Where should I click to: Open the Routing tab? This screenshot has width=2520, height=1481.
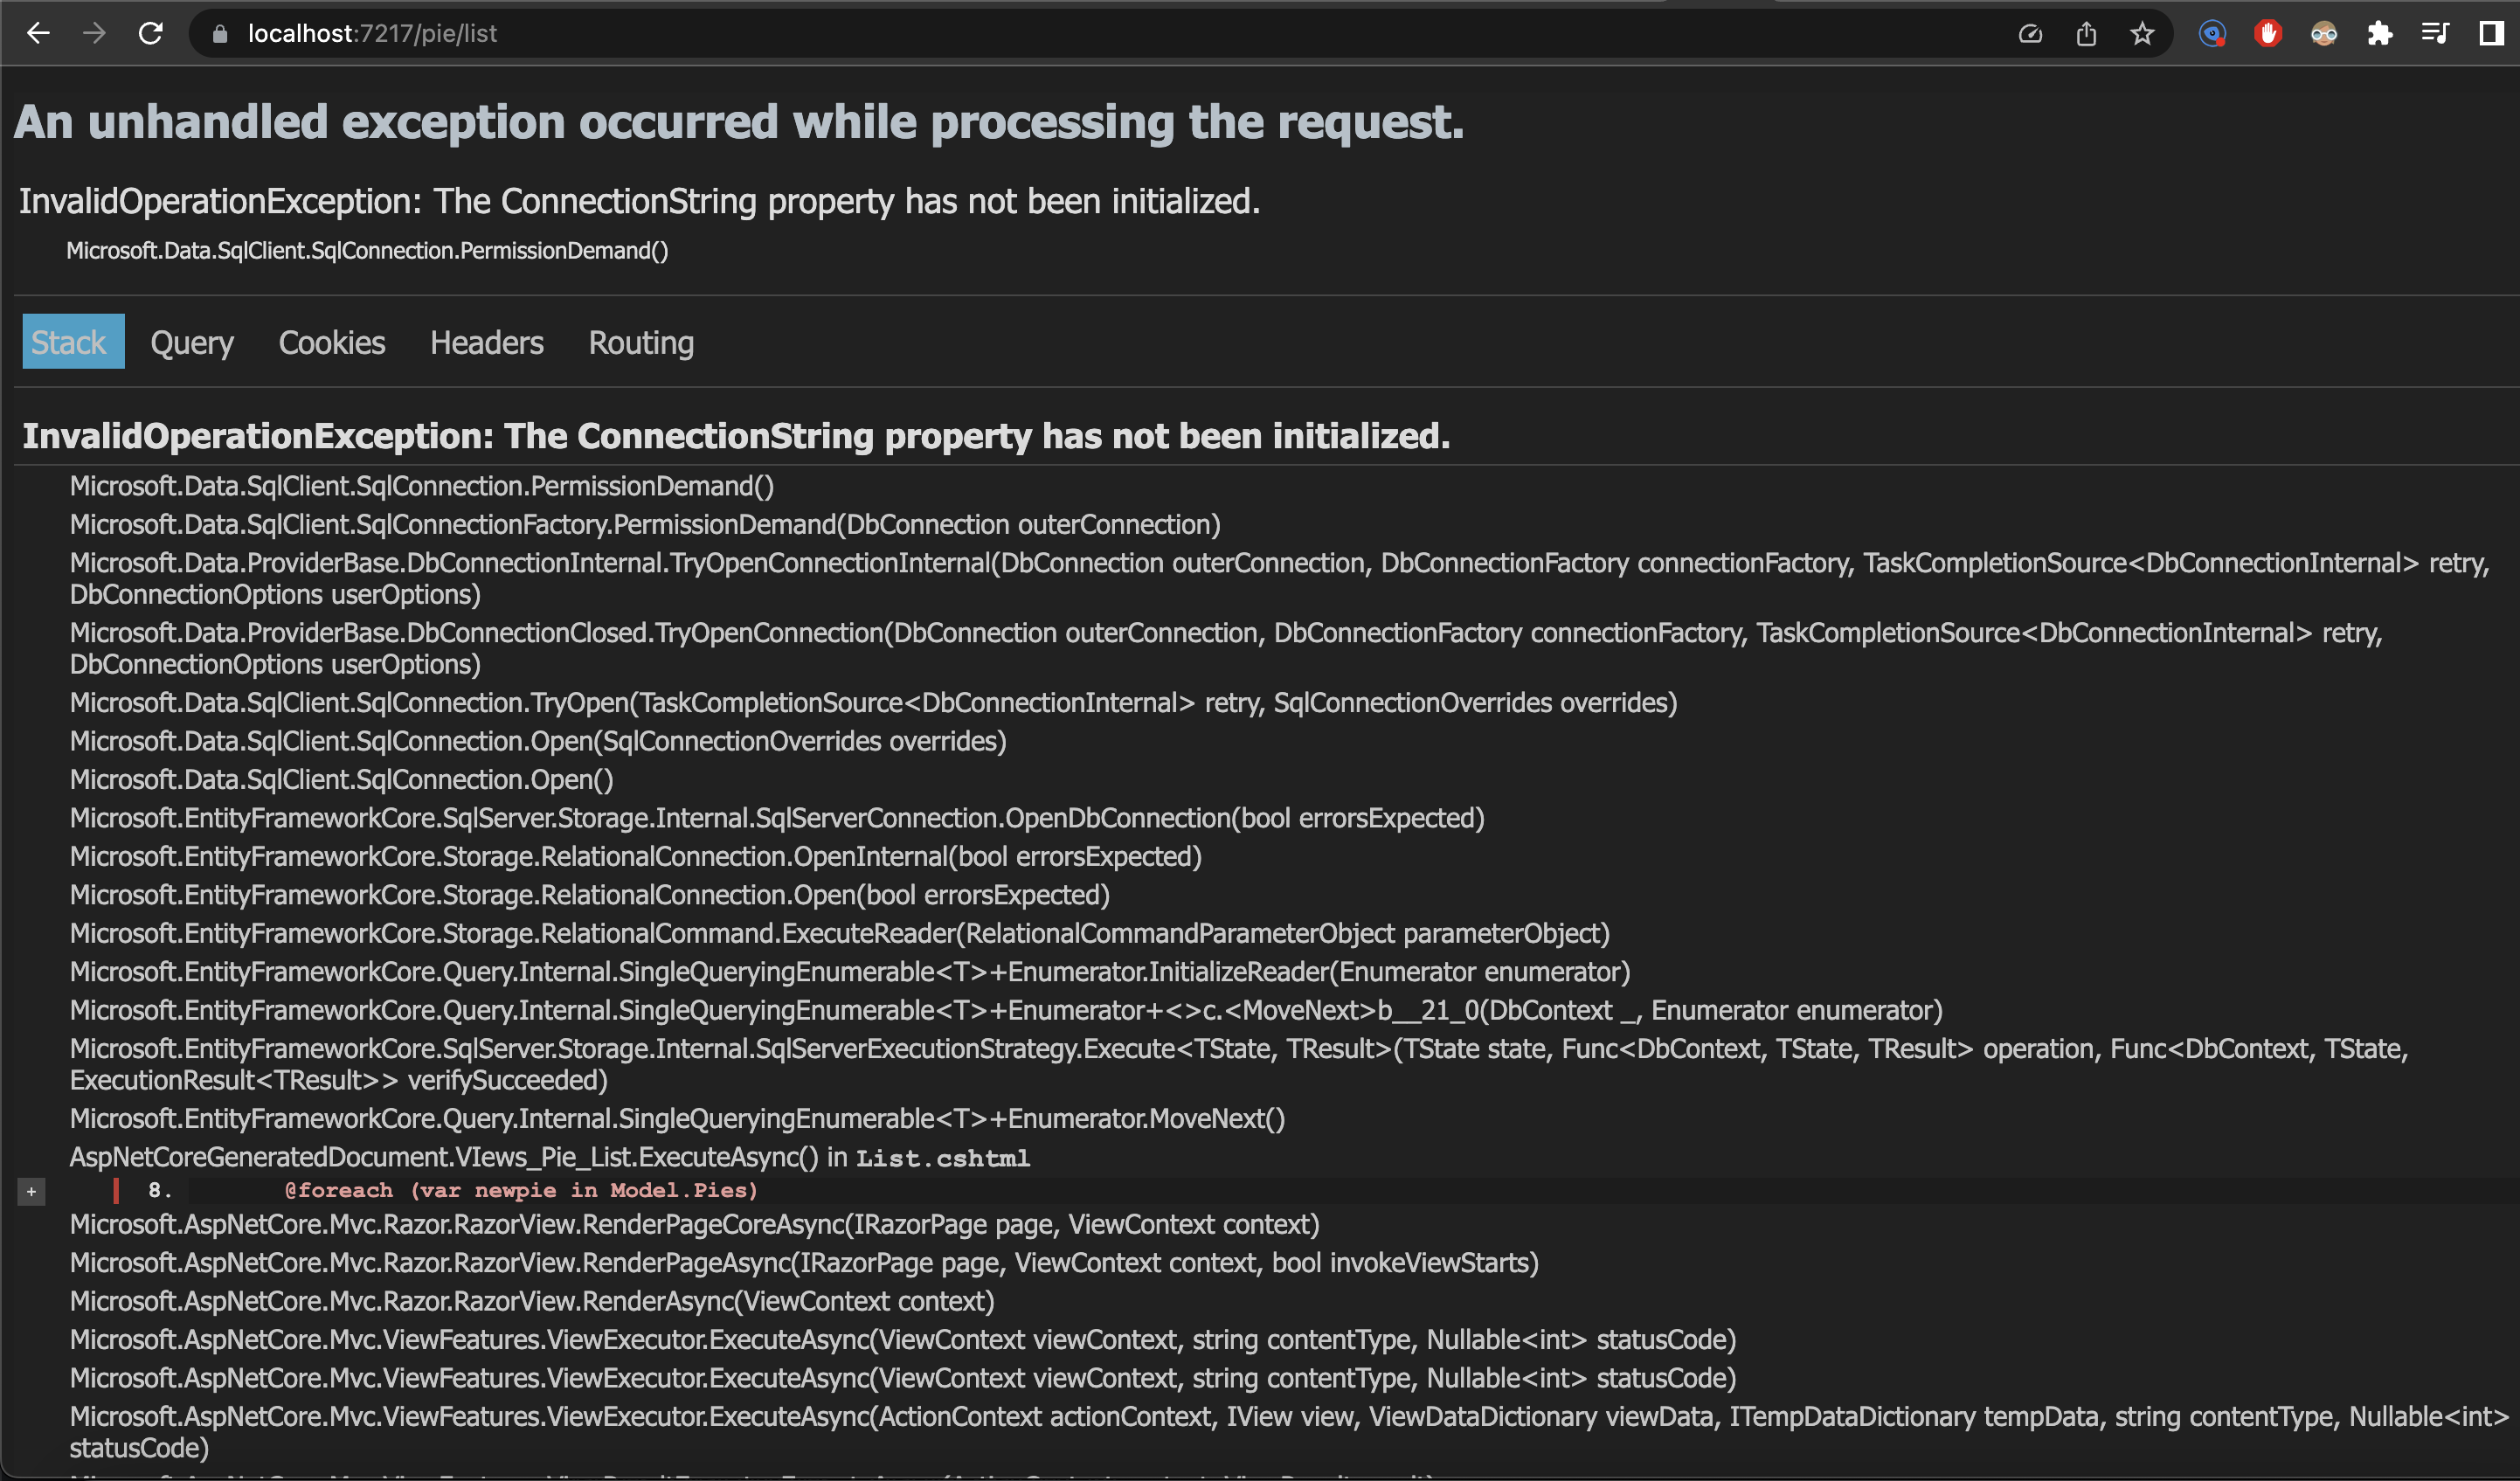point(641,342)
